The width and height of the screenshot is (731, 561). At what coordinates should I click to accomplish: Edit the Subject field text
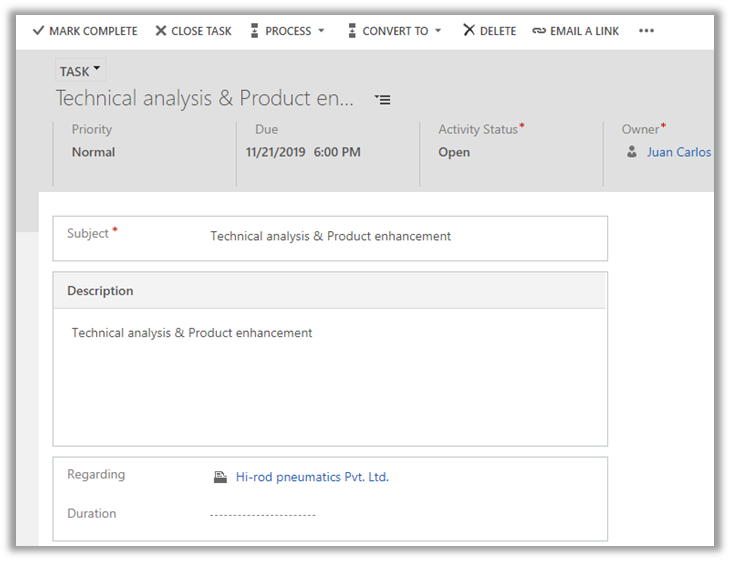[330, 236]
